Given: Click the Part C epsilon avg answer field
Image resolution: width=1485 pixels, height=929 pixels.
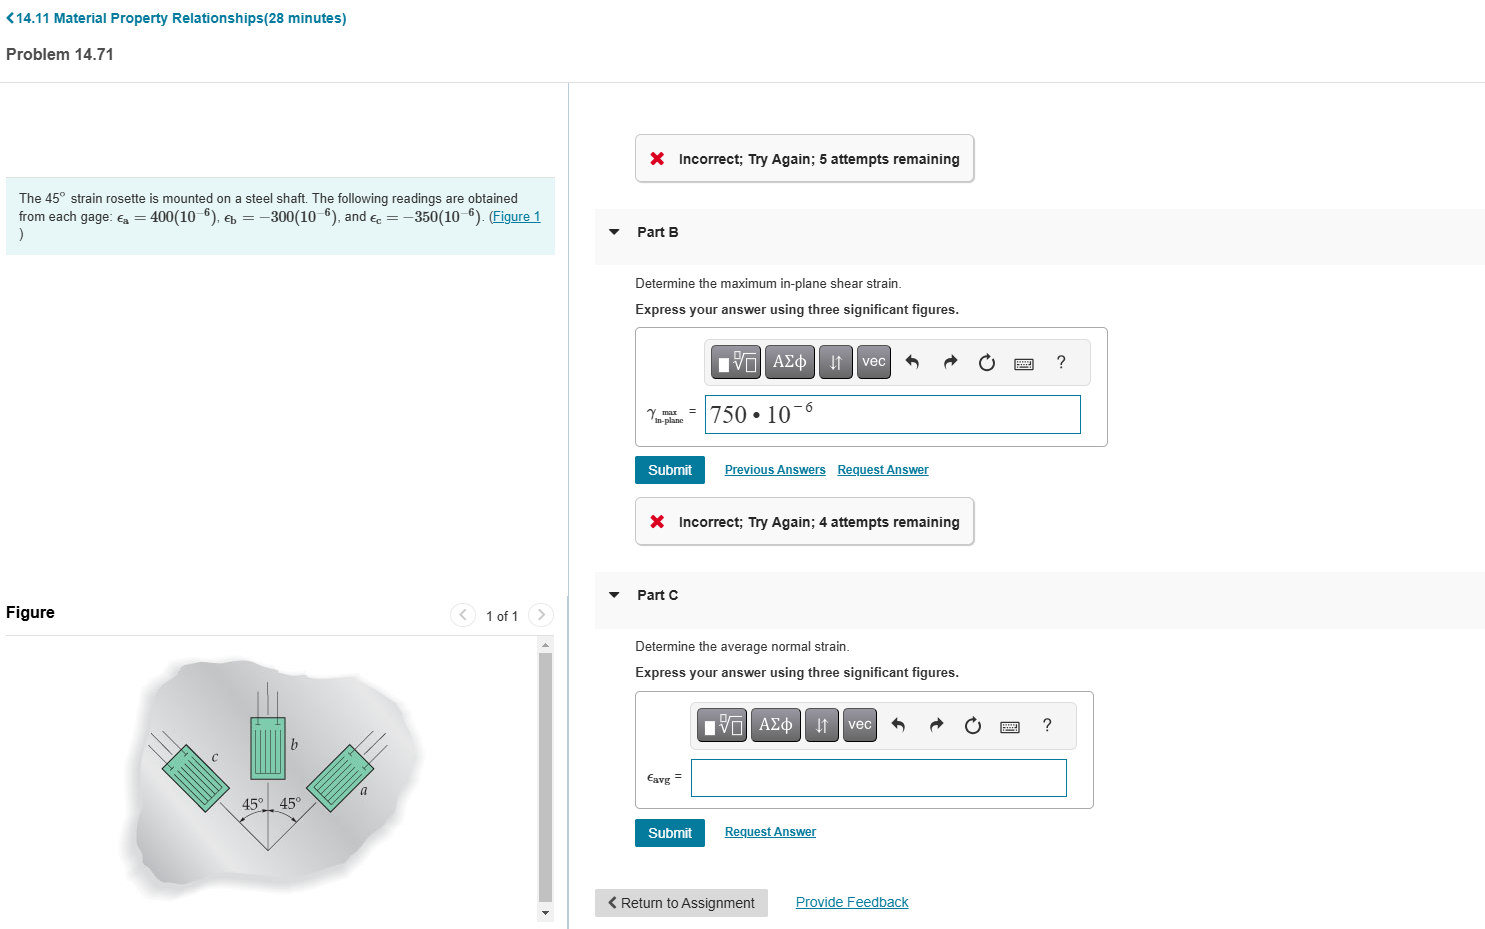Looking at the screenshot, I should click(879, 778).
